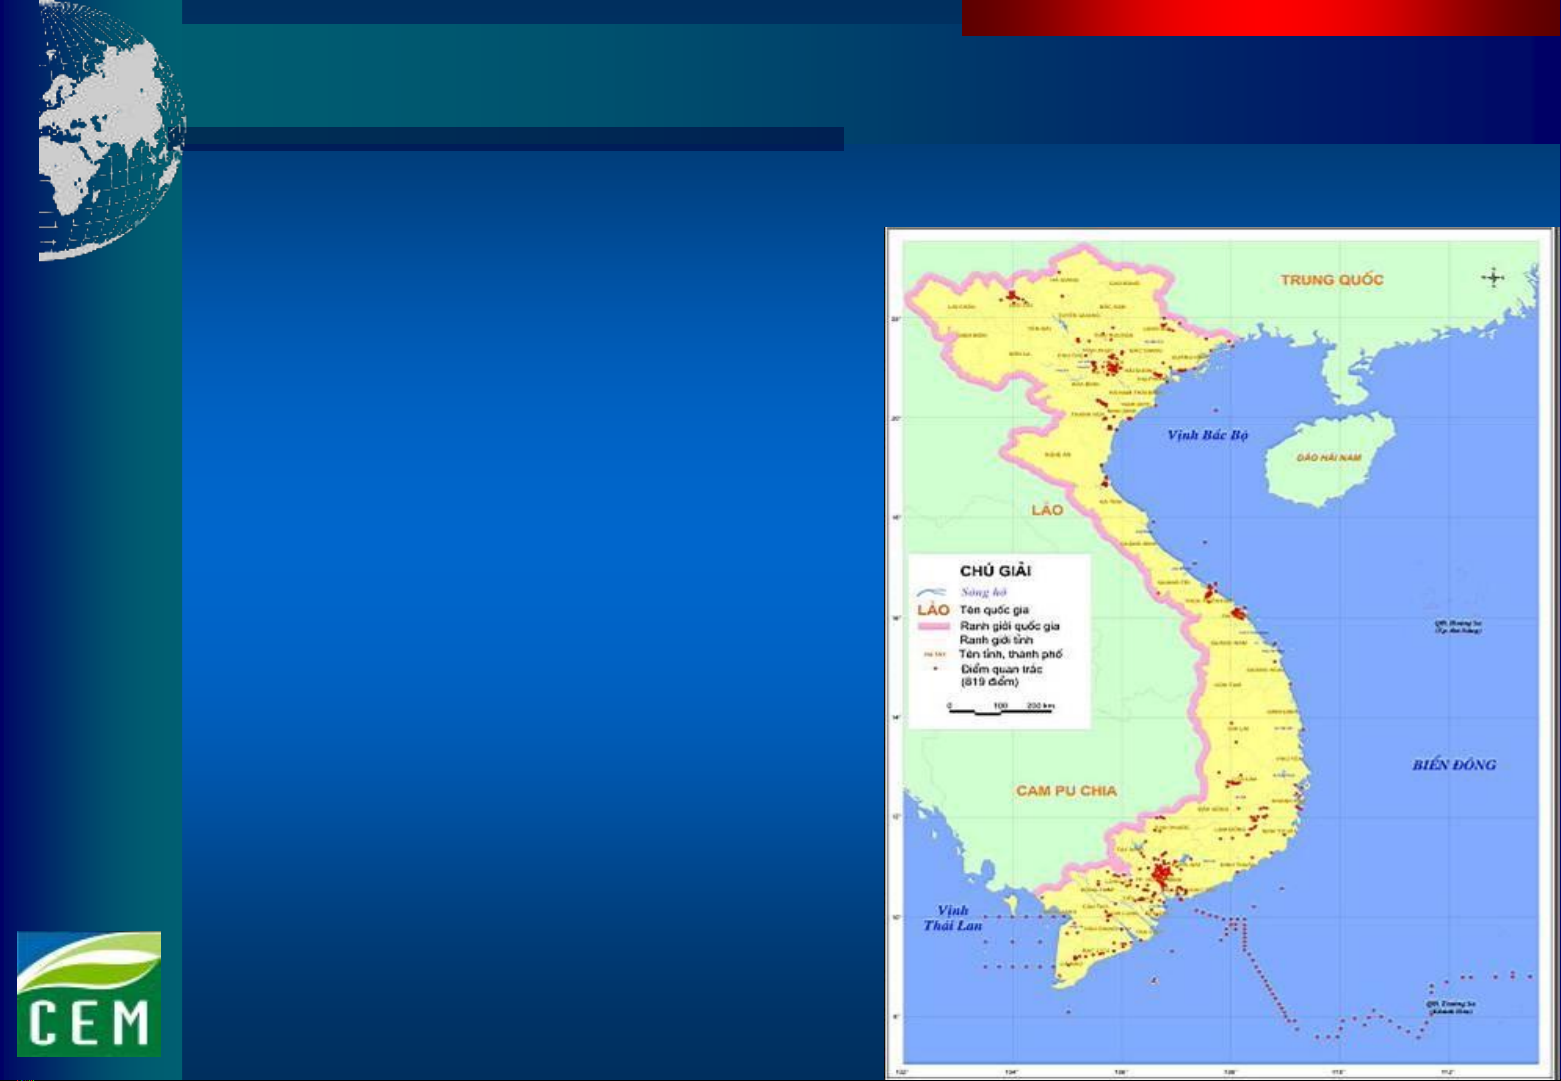Click the Tên tỉnh, thành phố legend entry

(1010, 654)
